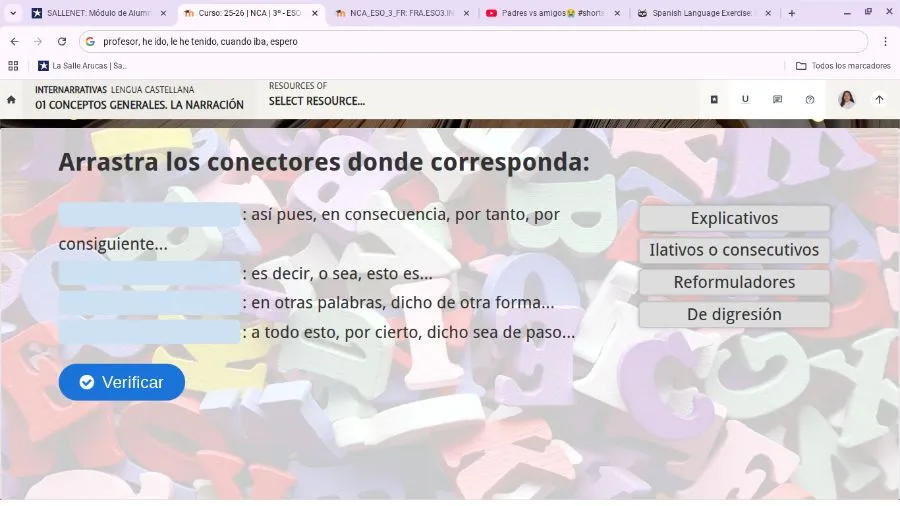Click 'INTERNARRATIVAS' header label
The width and height of the screenshot is (900, 506).
pyautogui.click(x=71, y=89)
